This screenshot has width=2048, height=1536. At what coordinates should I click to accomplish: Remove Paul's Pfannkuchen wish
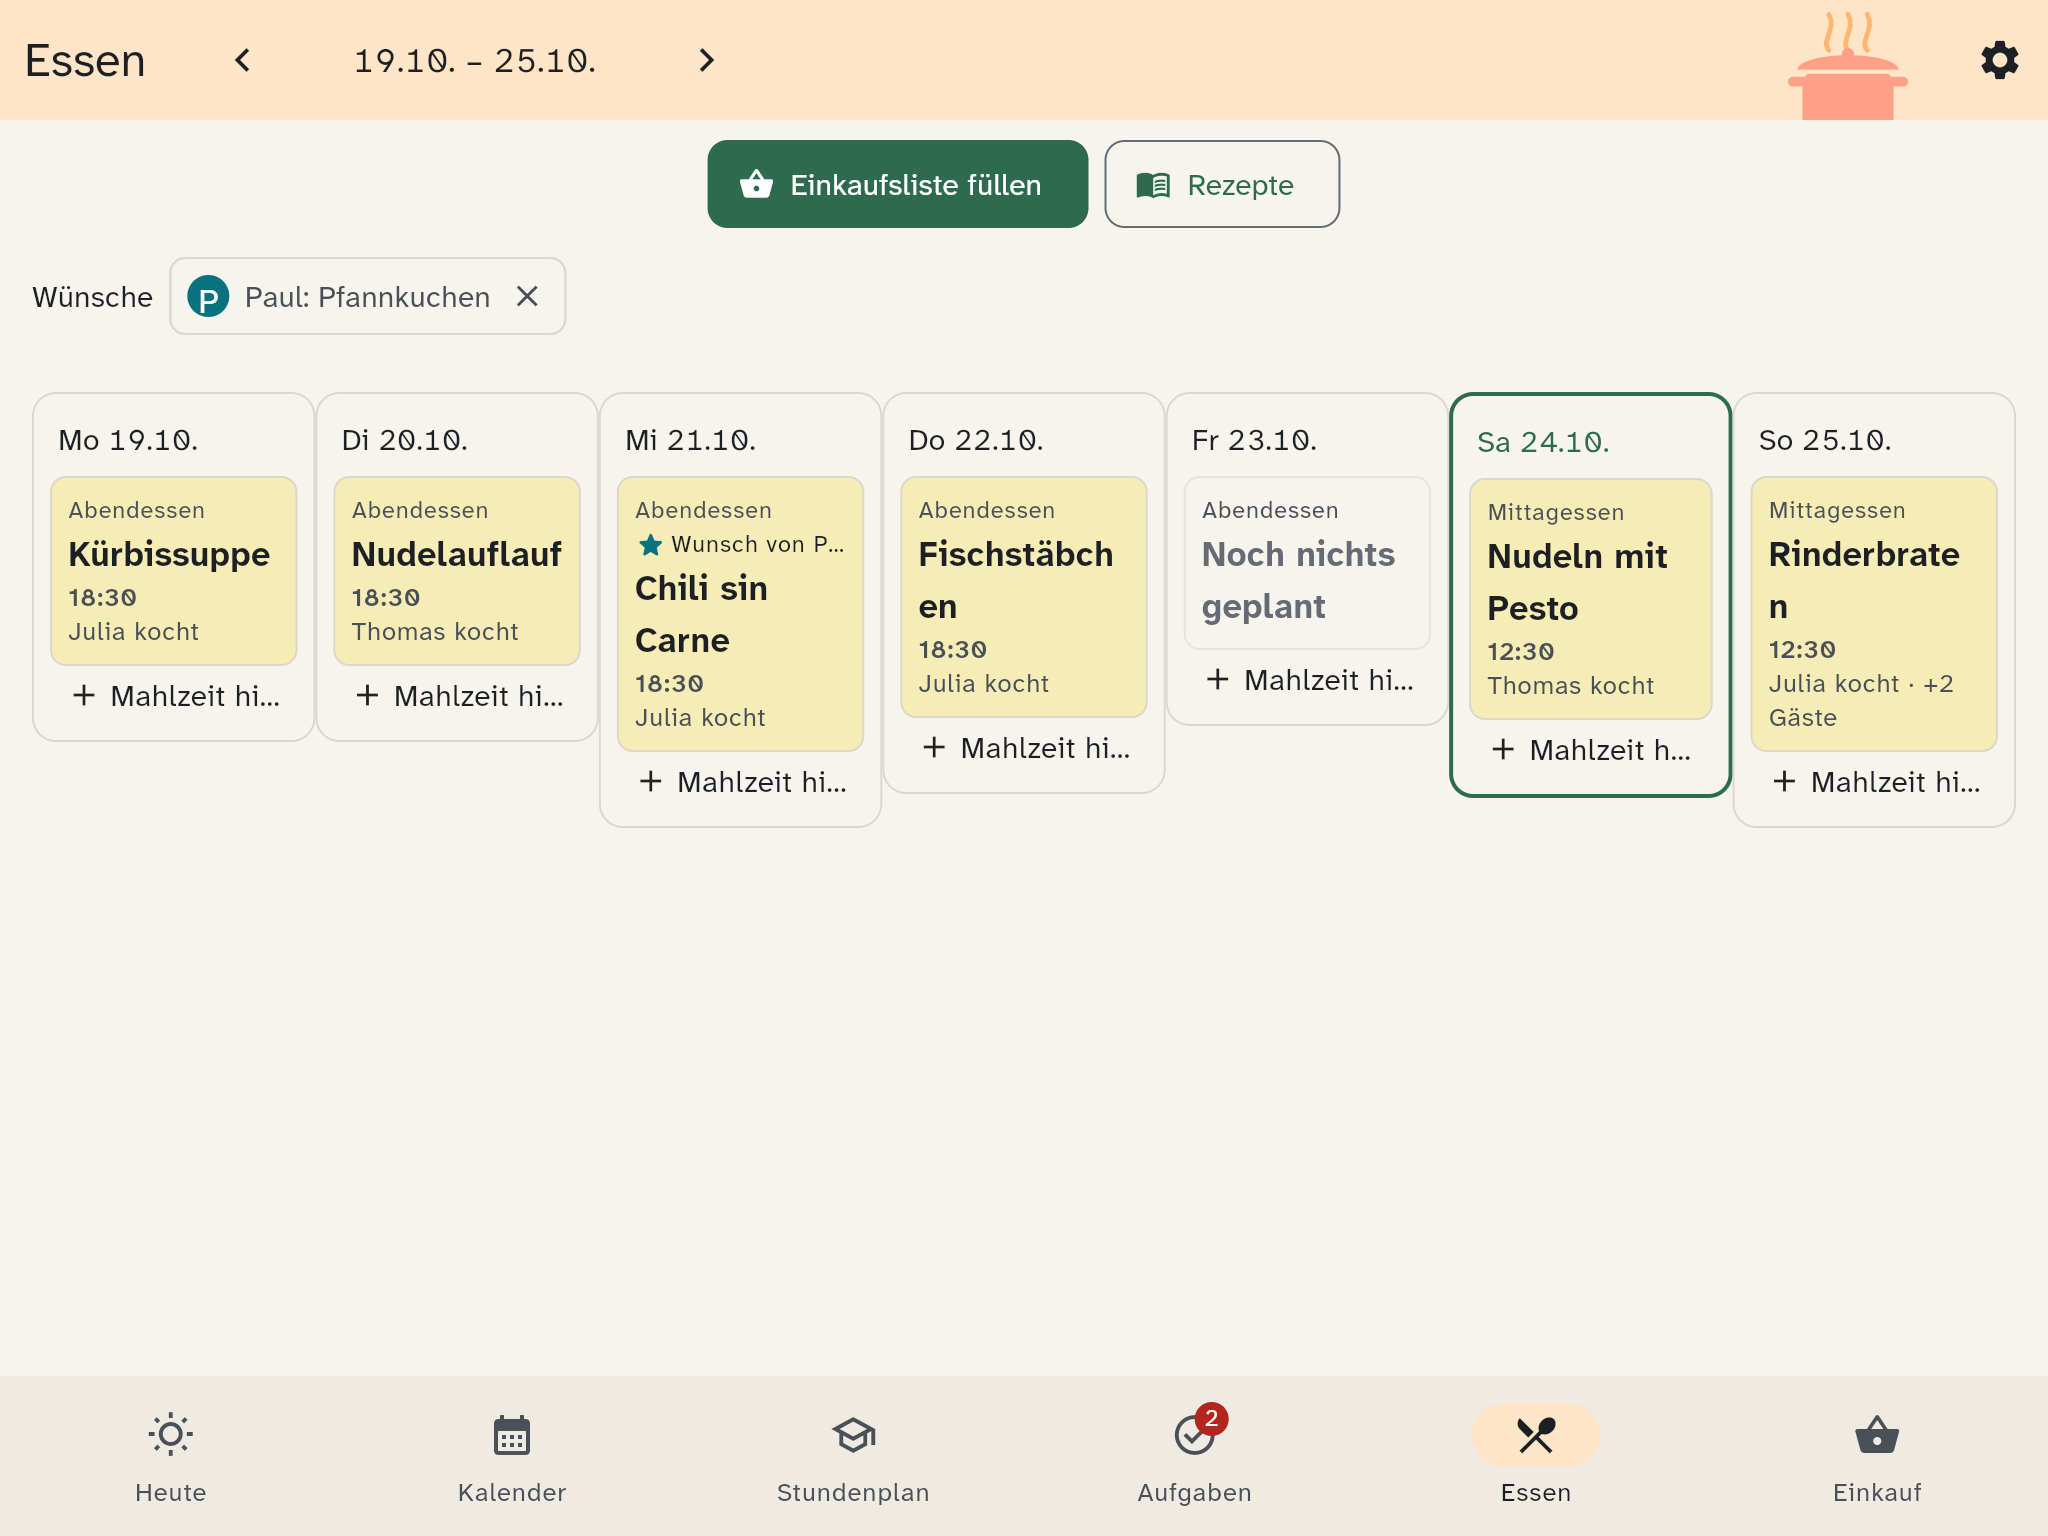click(x=527, y=296)
